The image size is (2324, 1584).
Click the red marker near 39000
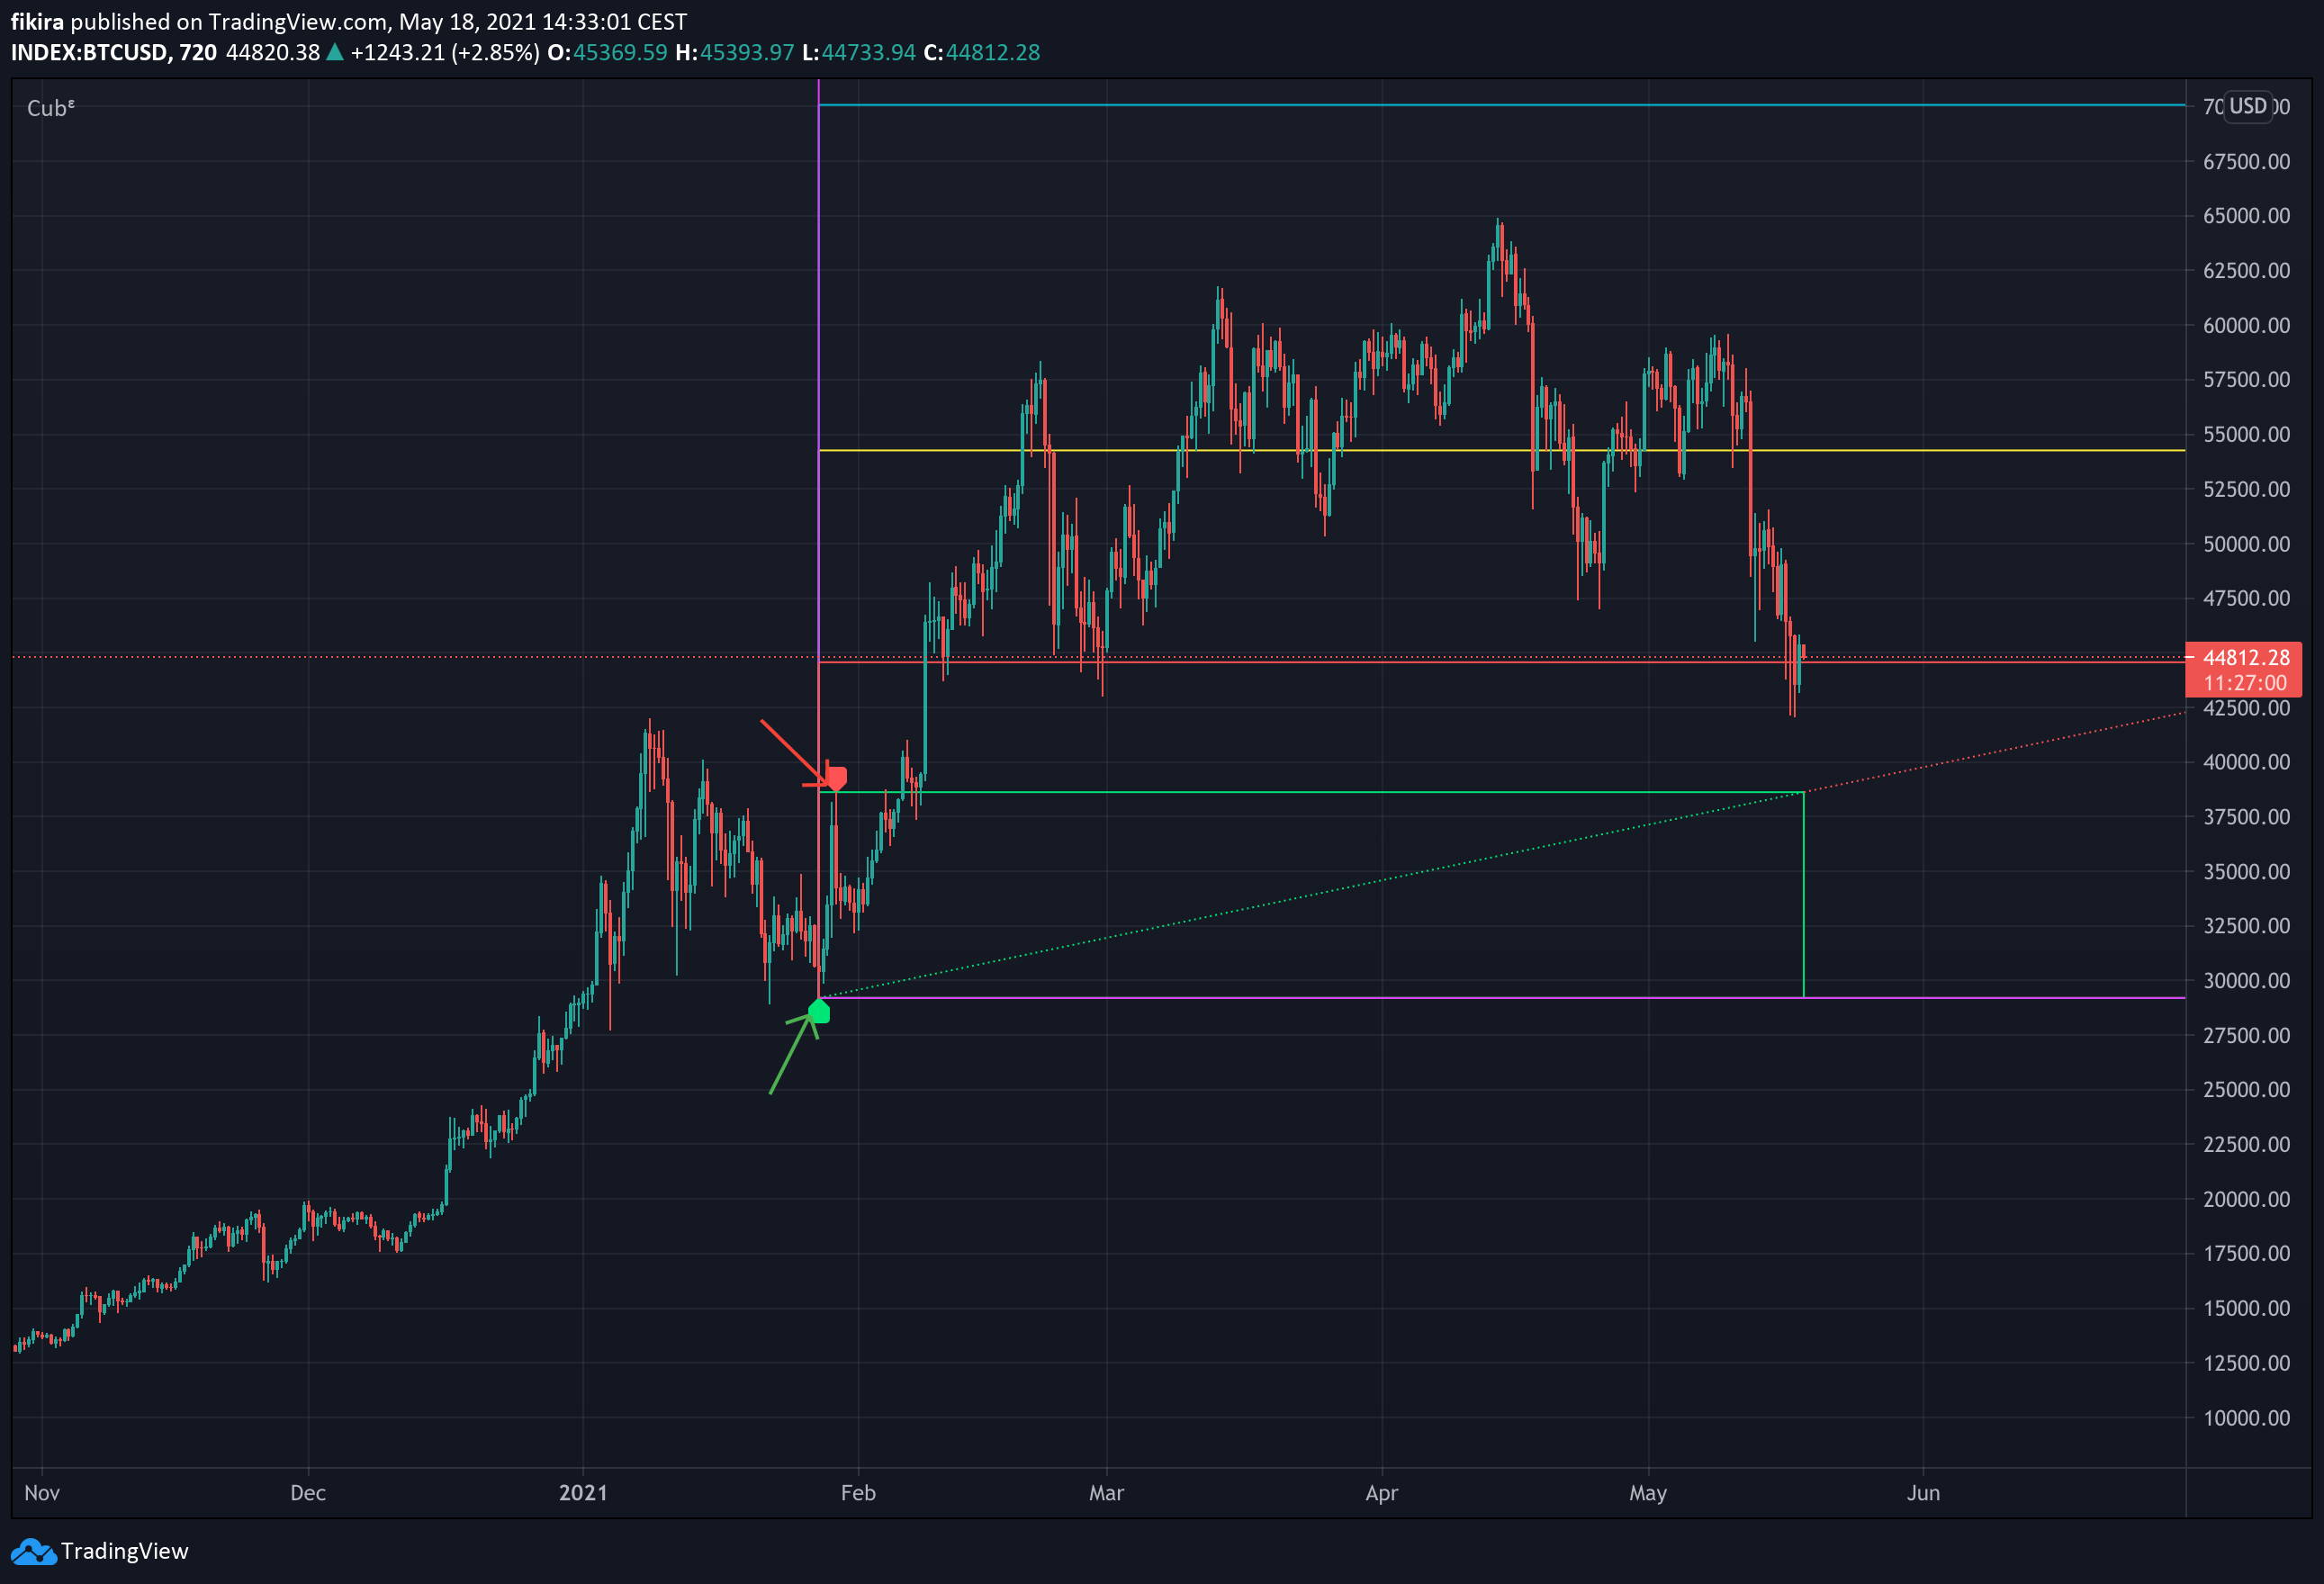click(x=837, y=778)
